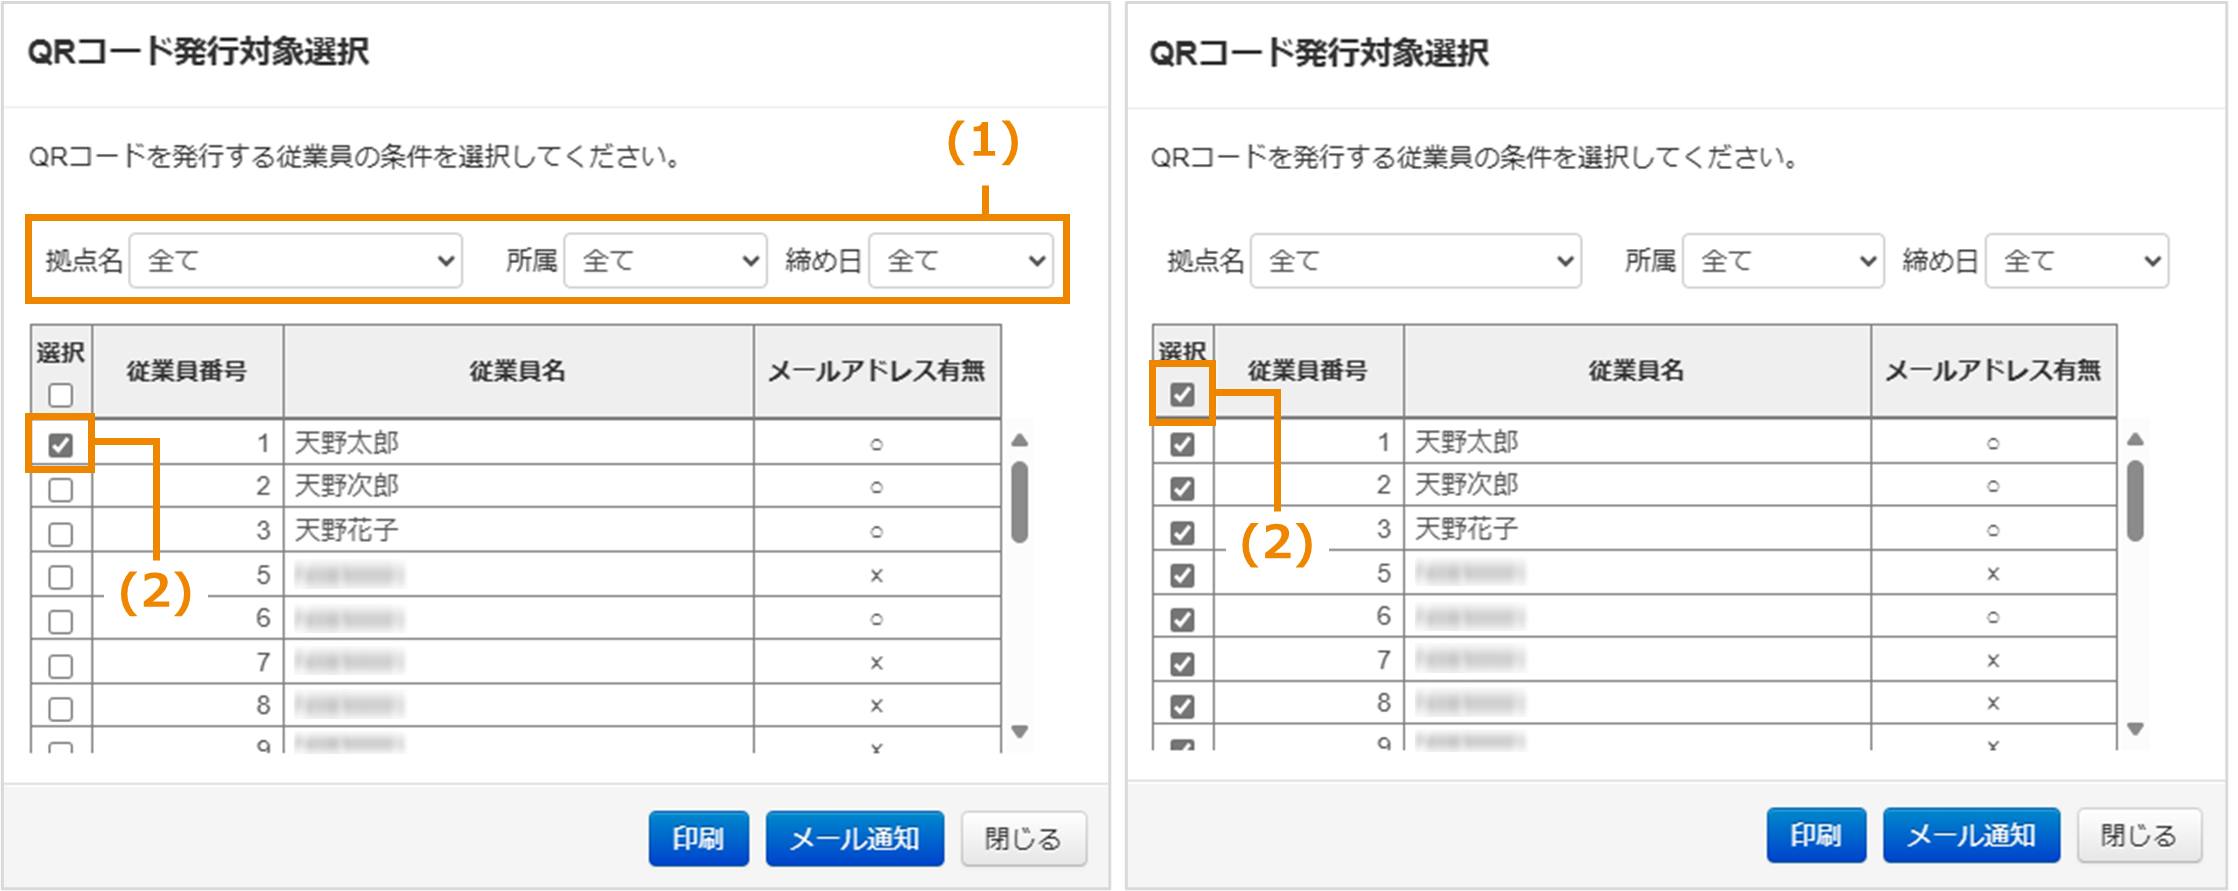Image resolution: width=2238 pixels, height=891 pixels.
Task: Click the メール通知 button in the left dialog
Action: [855, 838]
